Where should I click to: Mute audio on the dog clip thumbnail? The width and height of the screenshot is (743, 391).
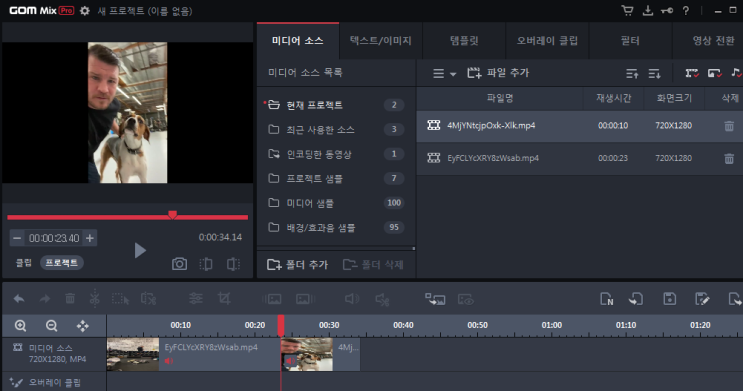[x=290, y=362]
